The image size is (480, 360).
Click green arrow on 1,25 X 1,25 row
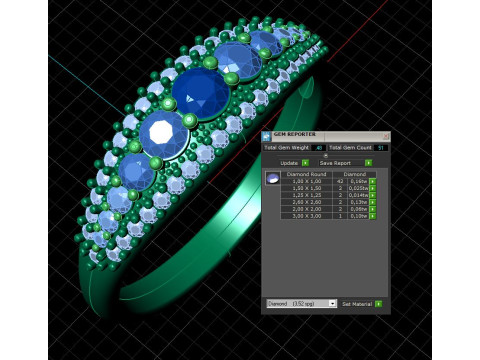[x=373, y=196]
